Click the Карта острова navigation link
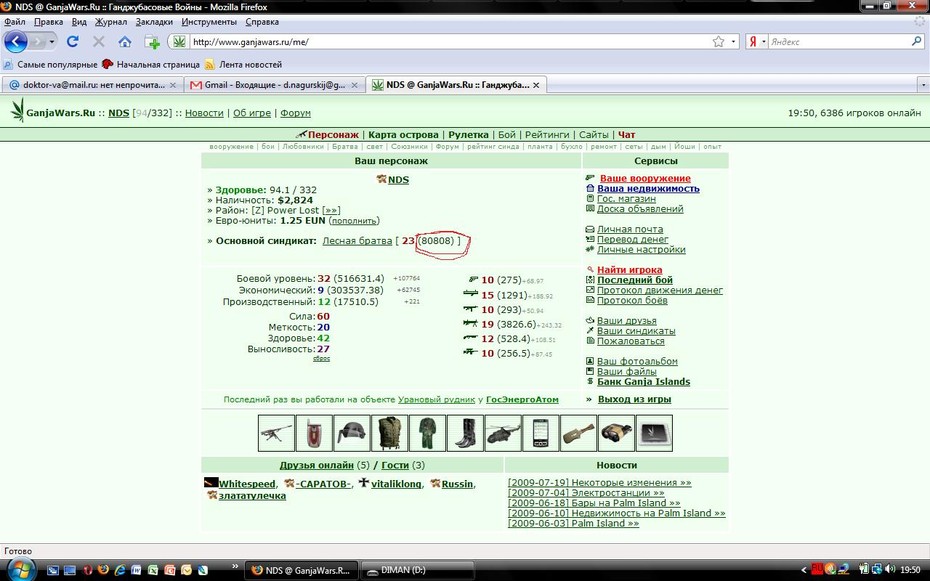Image resolution: width=930 pixels, height=581 pixels. point(403,135)
